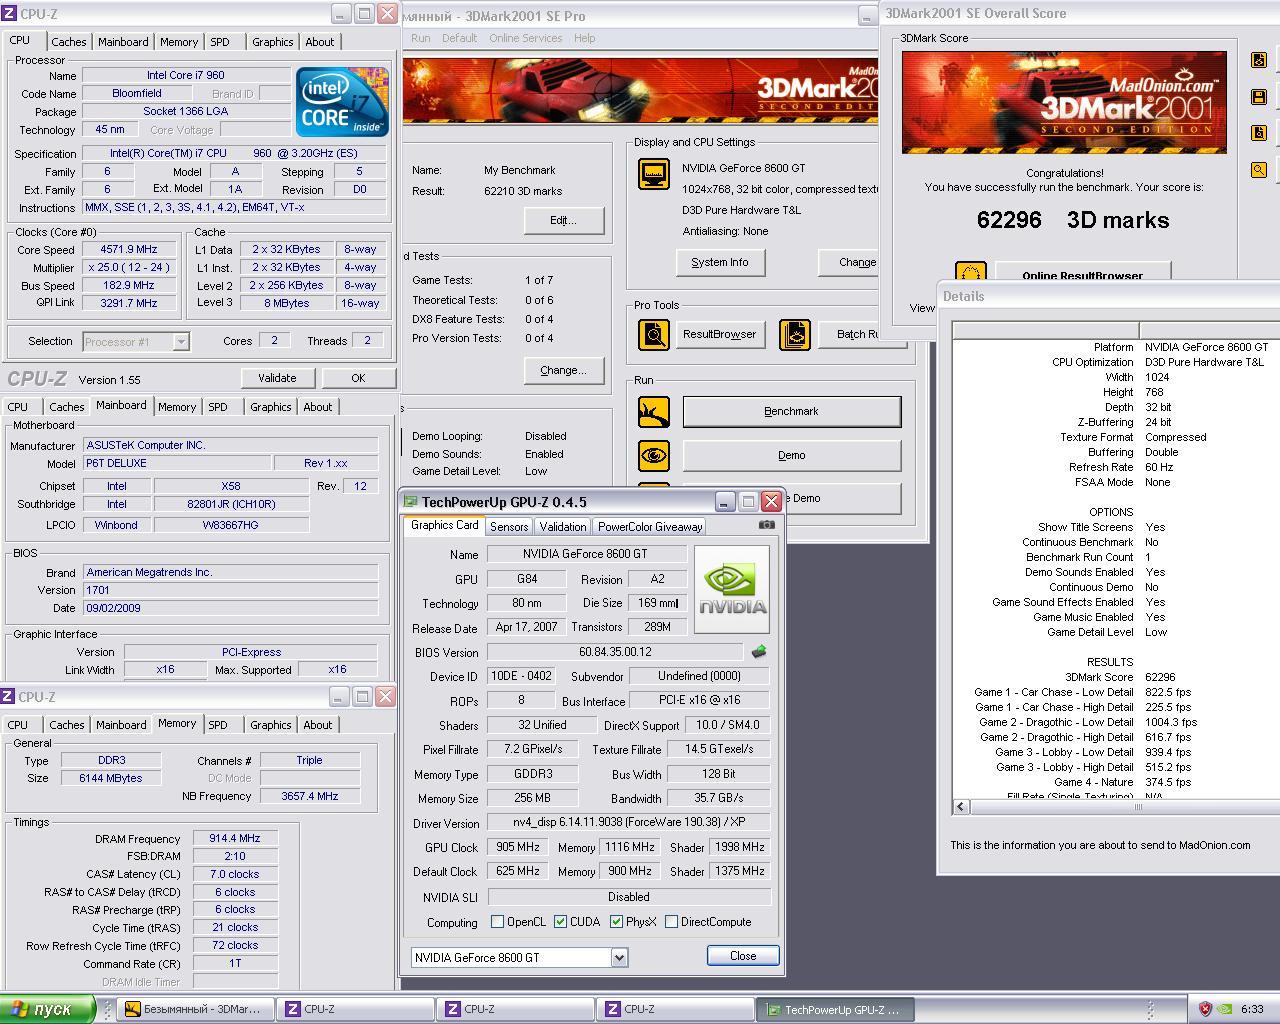
Task: Click the document icon beside Batch Run
Action: coord(795,334)
